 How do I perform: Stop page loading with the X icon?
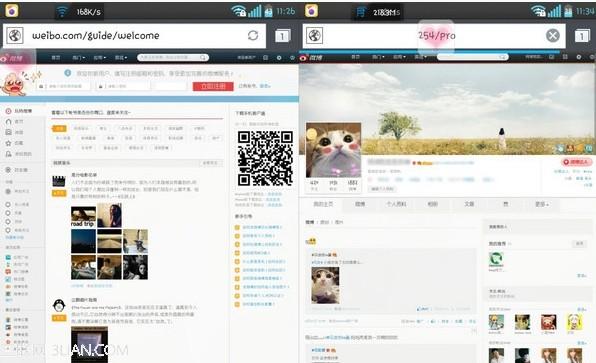pyautogui.click(x=553, y=36)
